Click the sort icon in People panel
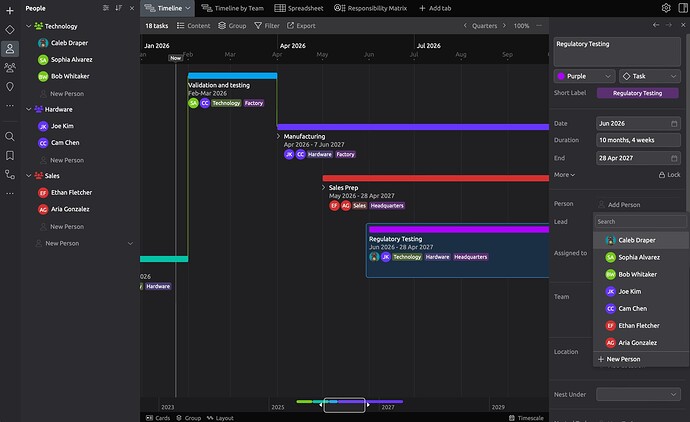Viewport: 690px width, 422px height. tap(119, 8)
